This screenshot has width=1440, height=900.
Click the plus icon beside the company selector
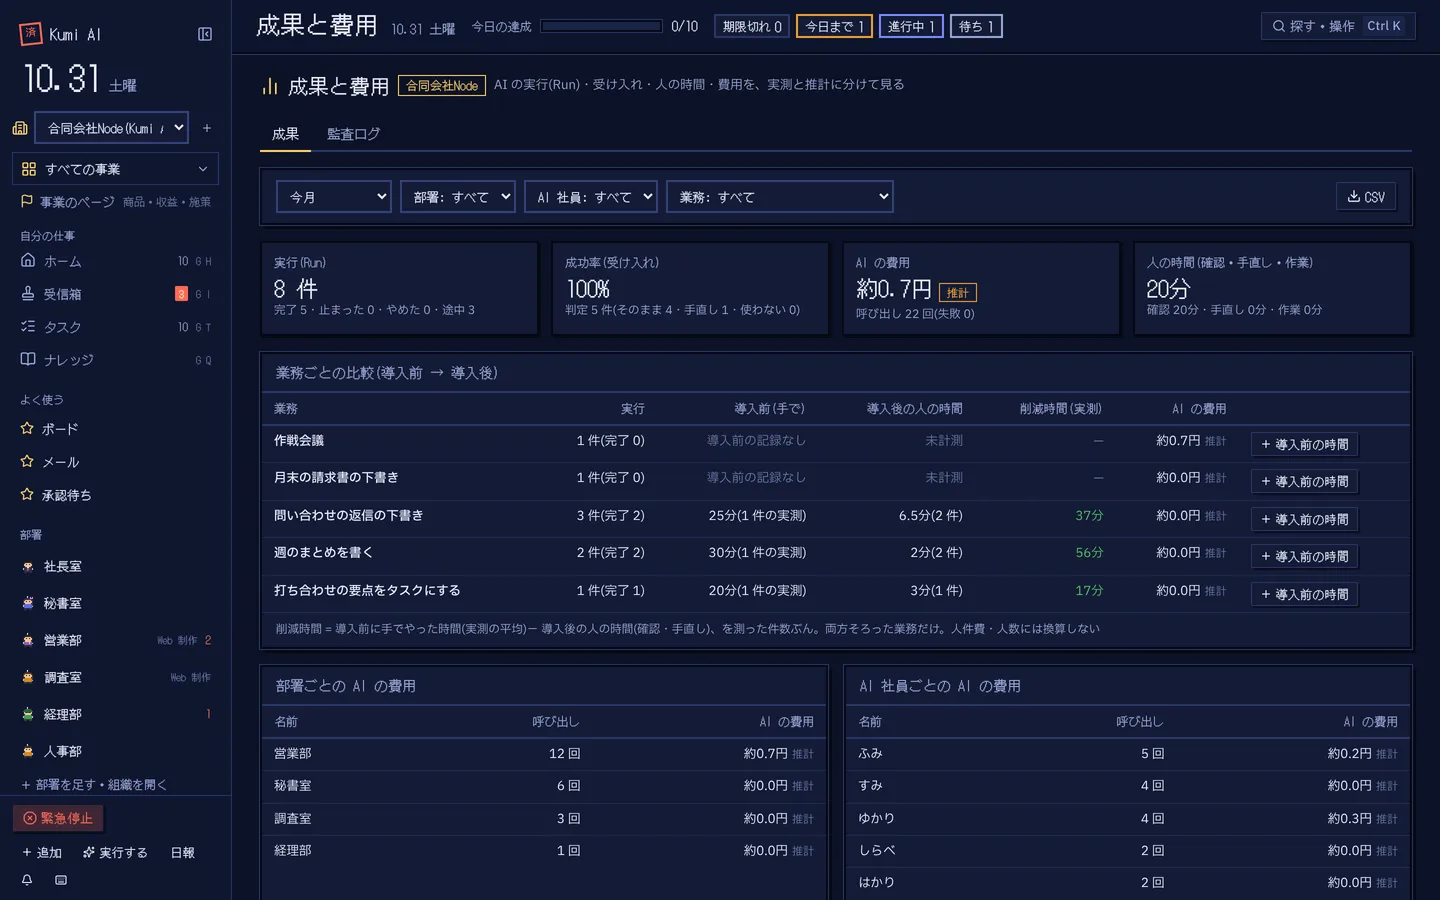[207, 128]
